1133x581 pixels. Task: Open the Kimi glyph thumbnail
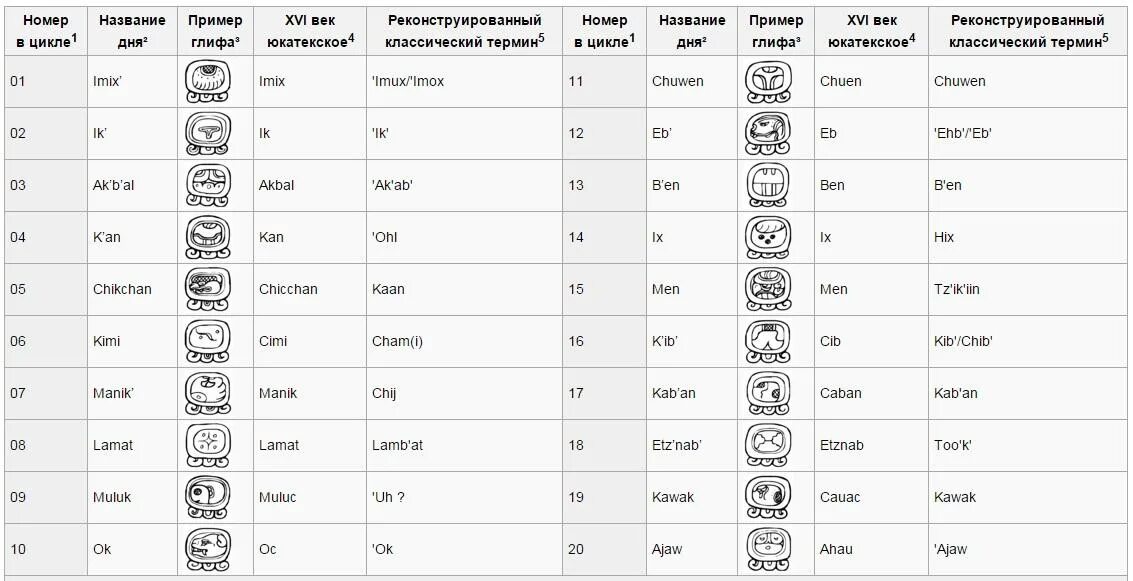(x=207, y=342)
